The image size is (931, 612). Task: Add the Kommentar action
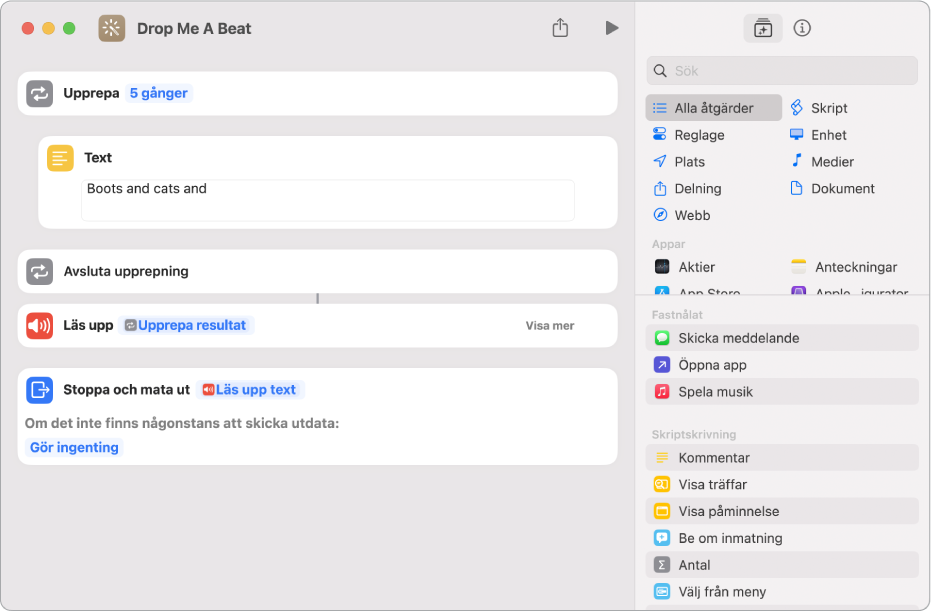click(x=782, y=458)
